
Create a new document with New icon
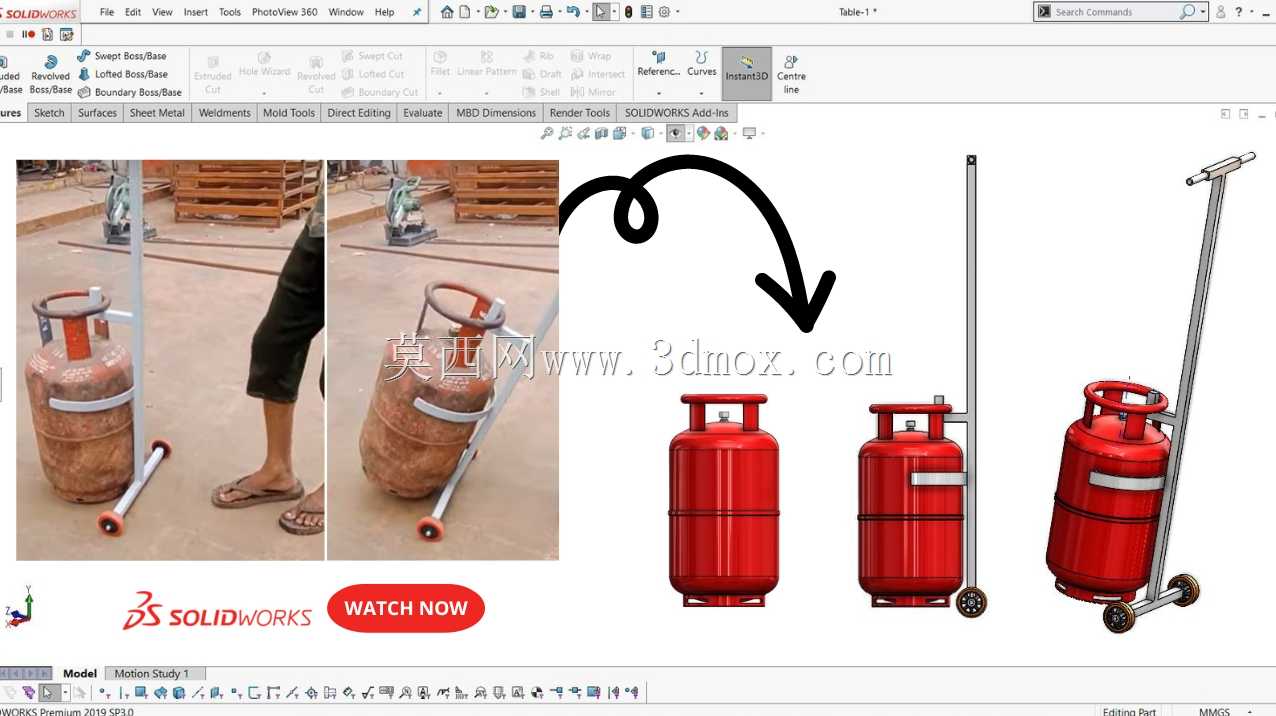(464, 12)
